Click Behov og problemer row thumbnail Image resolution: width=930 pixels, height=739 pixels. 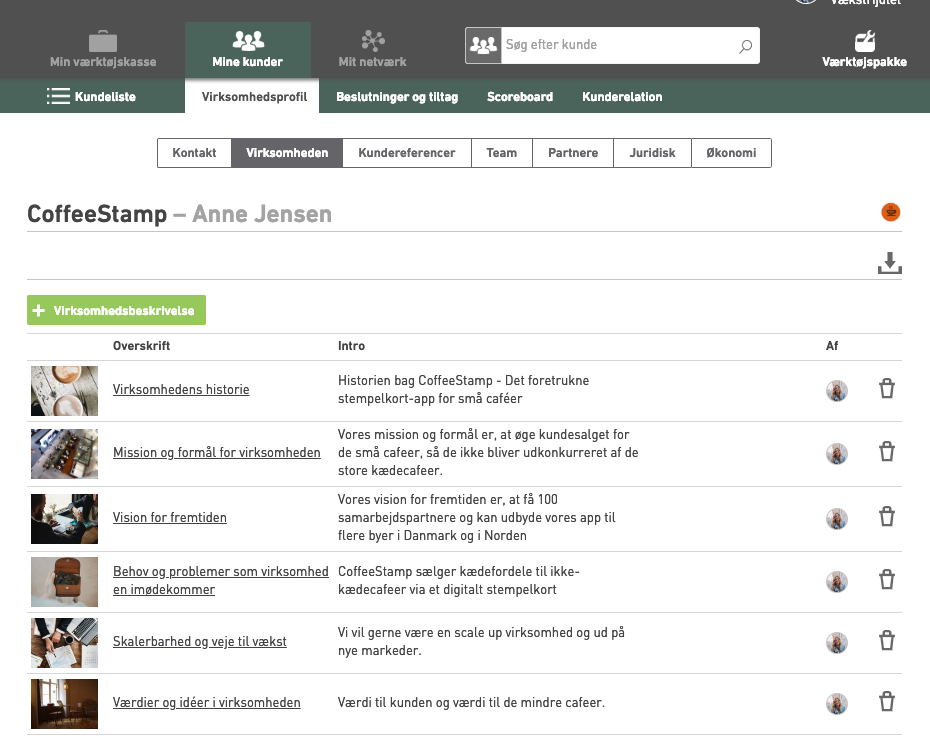point(64,582)
